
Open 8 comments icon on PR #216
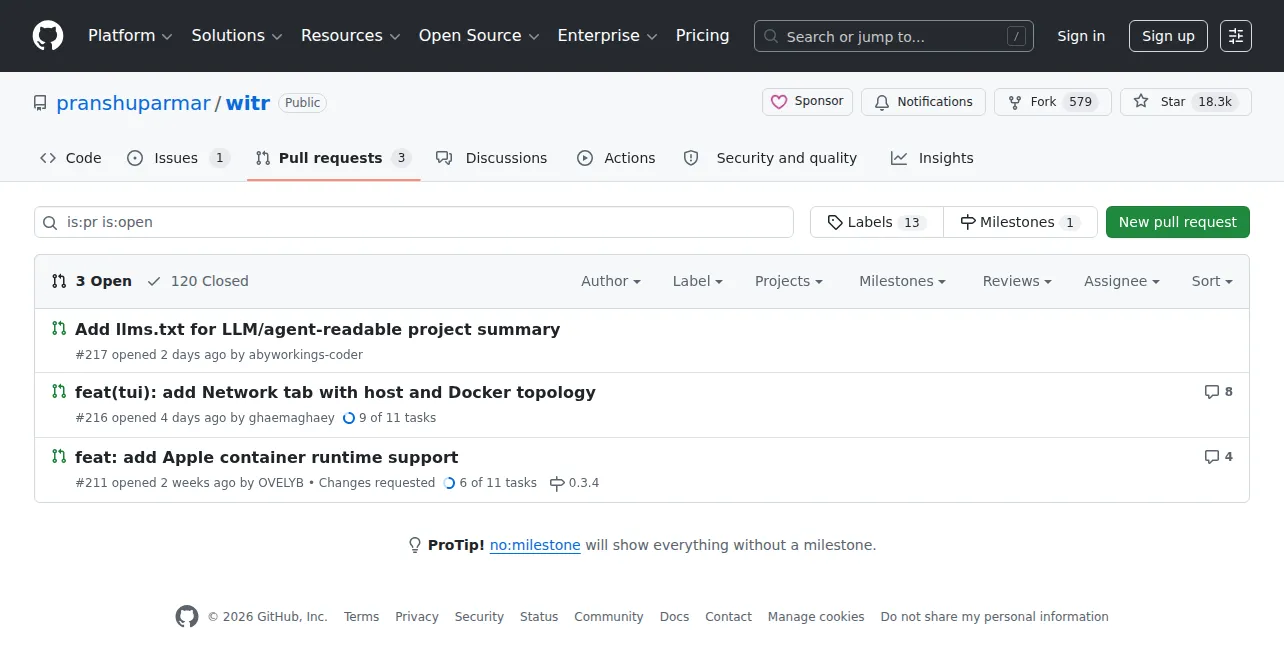click(x=1219, y=392)
